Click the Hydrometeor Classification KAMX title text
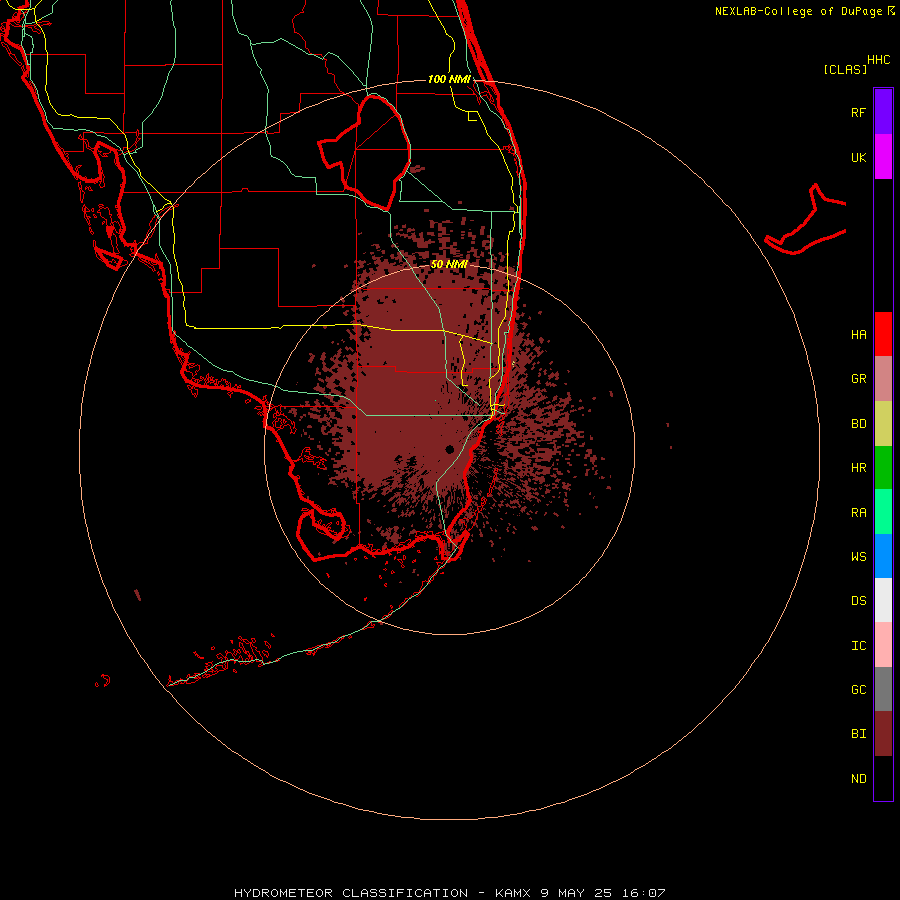 click(x=449, y=893)
